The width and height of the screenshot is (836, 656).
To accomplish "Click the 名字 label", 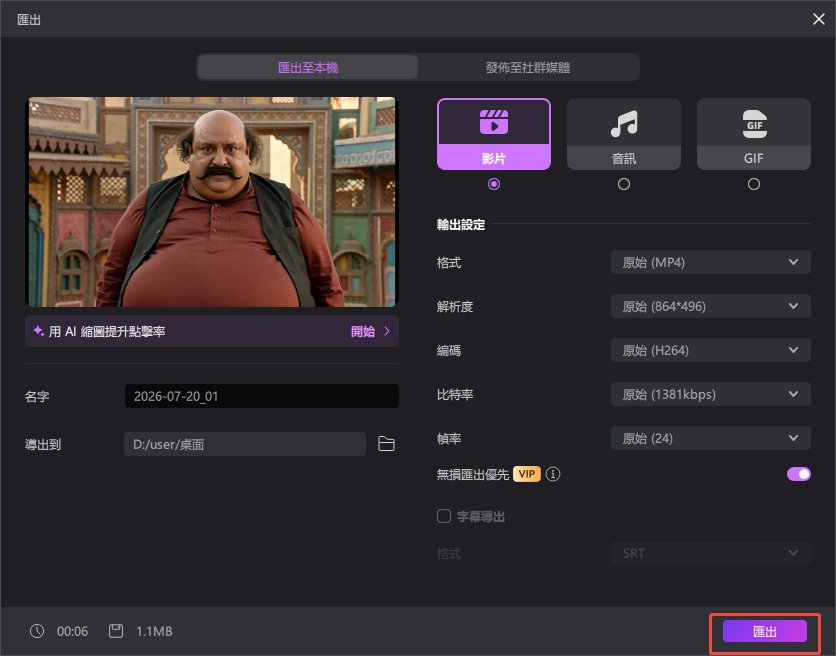I will pyautogui.click(x=37, y=396).
